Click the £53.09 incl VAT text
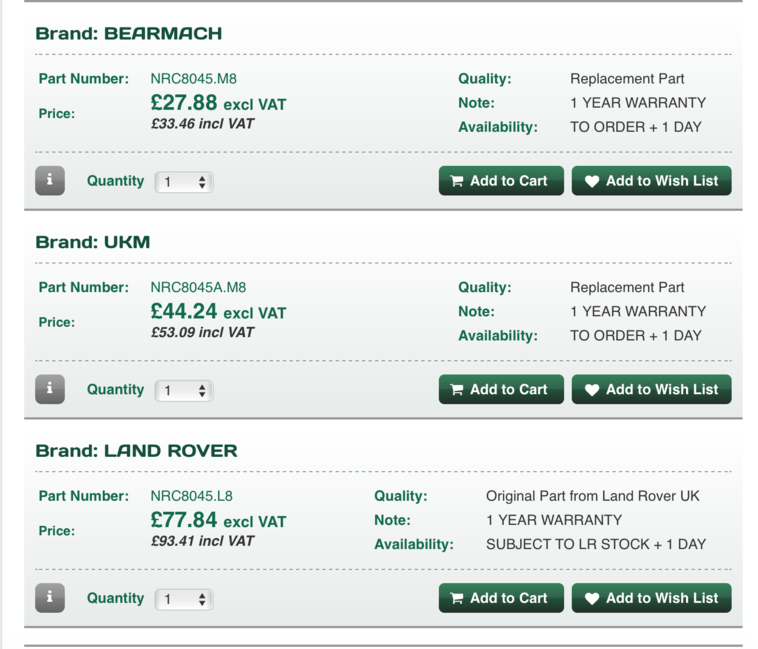Viewport: 758px width, 649px height. [x=203, y=332]
